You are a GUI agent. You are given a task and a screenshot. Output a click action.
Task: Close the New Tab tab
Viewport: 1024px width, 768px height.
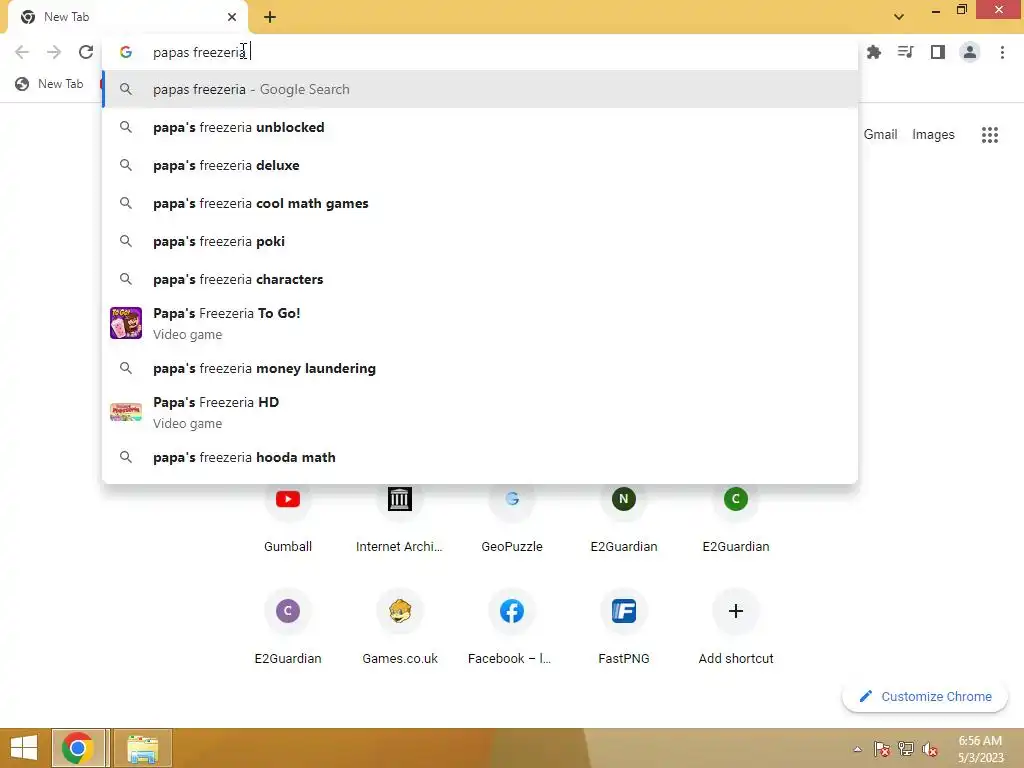click(x=232, y=17)
